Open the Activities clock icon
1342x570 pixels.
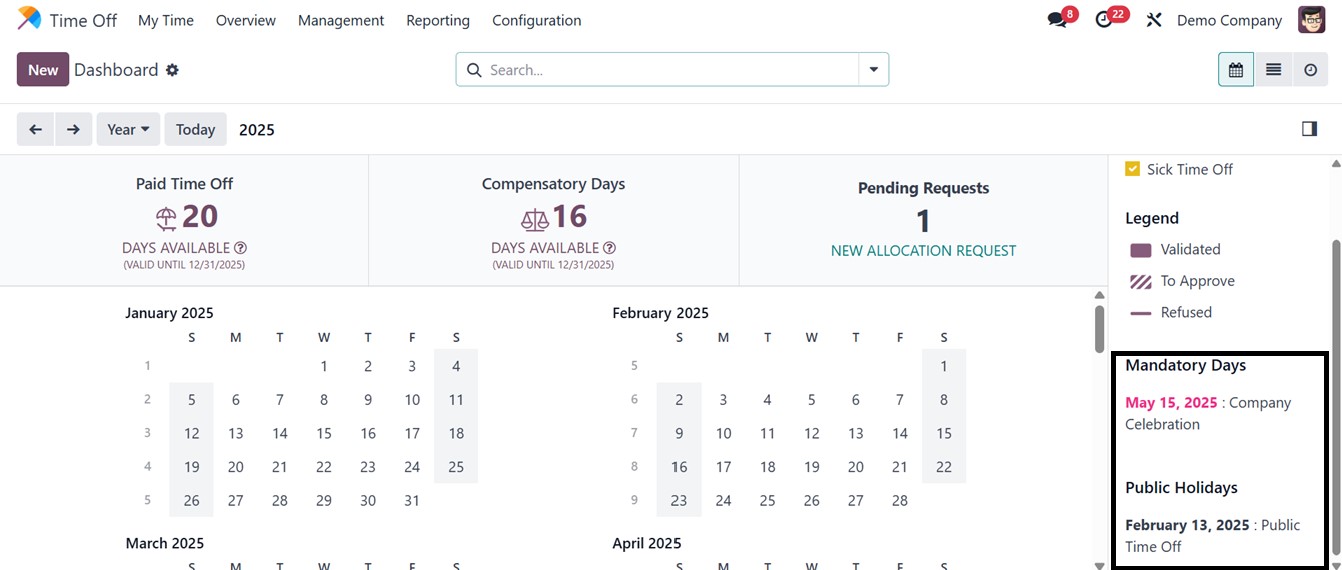[x=1104, y=20]
